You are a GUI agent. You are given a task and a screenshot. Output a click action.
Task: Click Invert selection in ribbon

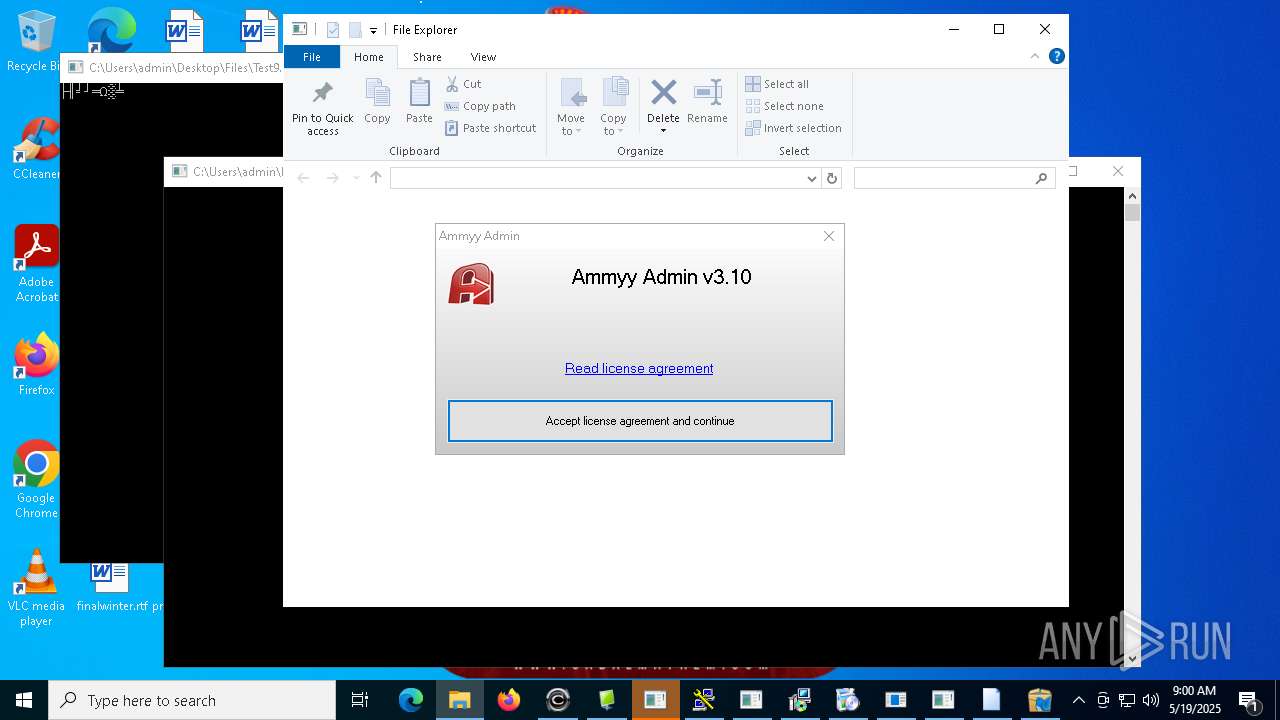point(794,128)
